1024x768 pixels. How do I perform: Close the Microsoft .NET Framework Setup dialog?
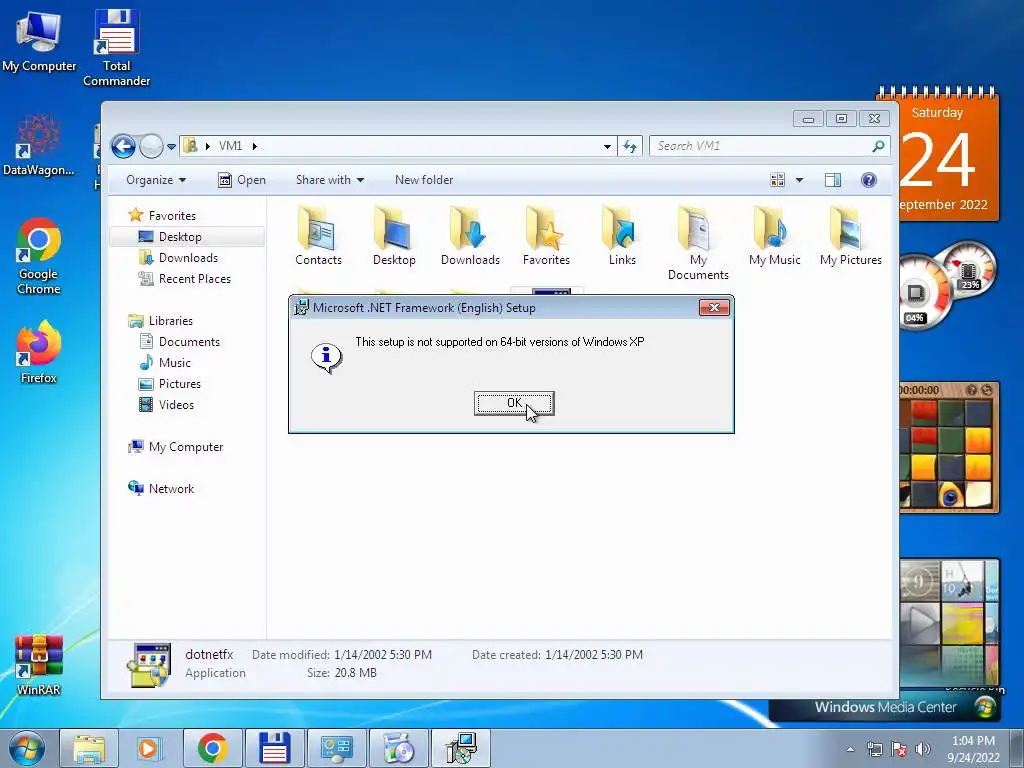point(714,308)
